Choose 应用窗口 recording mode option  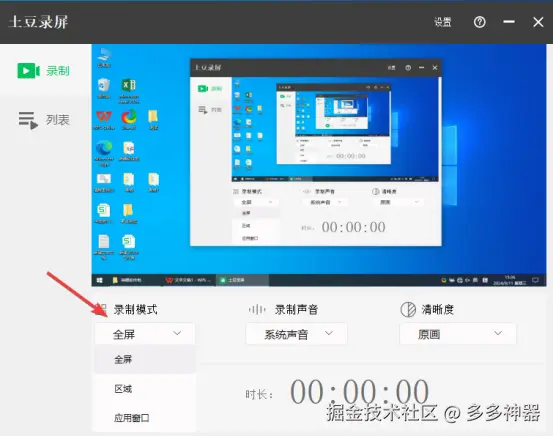tap(145, 418)
